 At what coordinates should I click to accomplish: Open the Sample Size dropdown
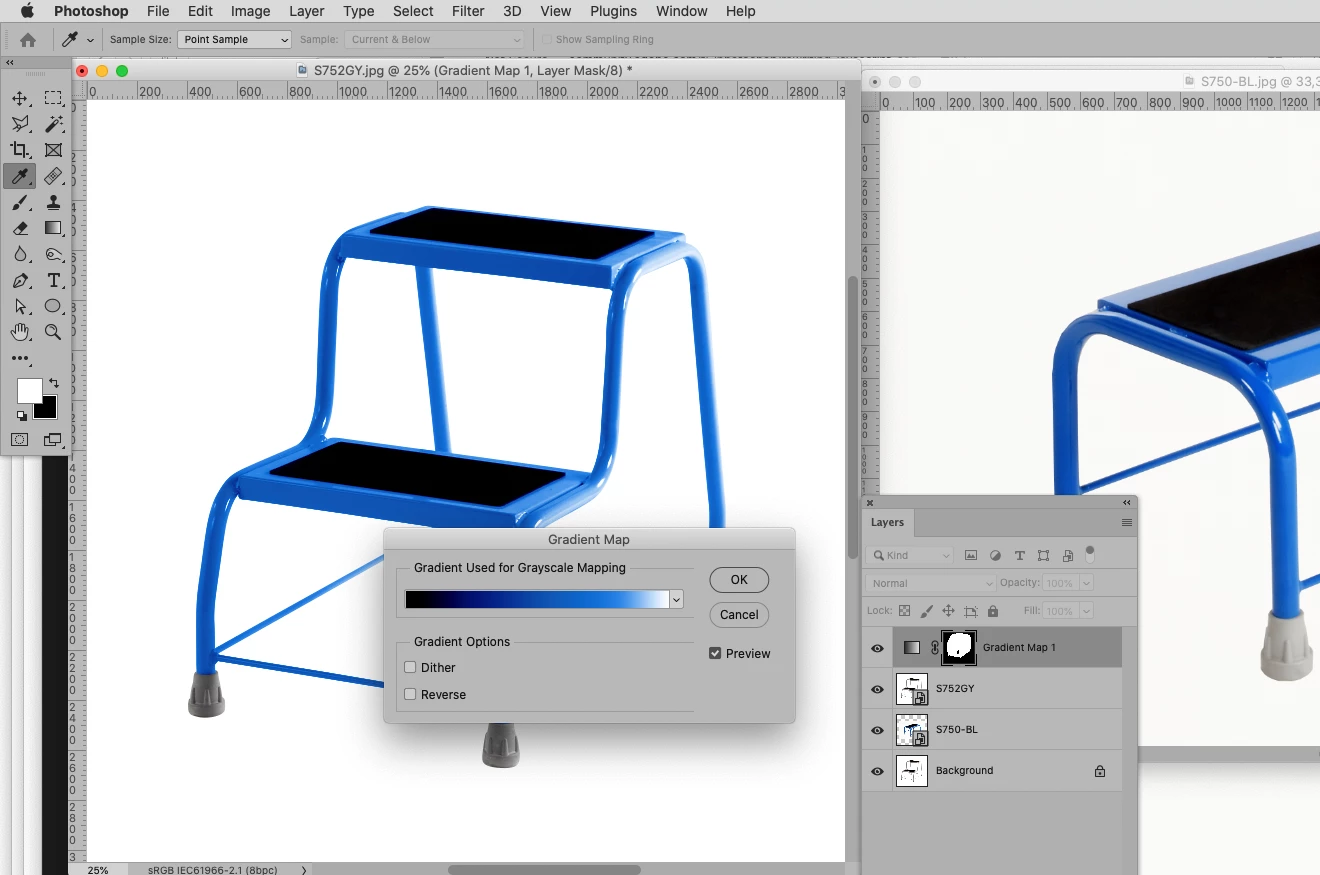(234, 40)
